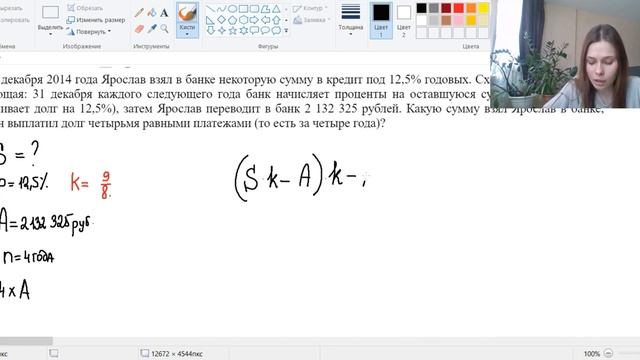Select the Pencil tool

pos(139,12)
